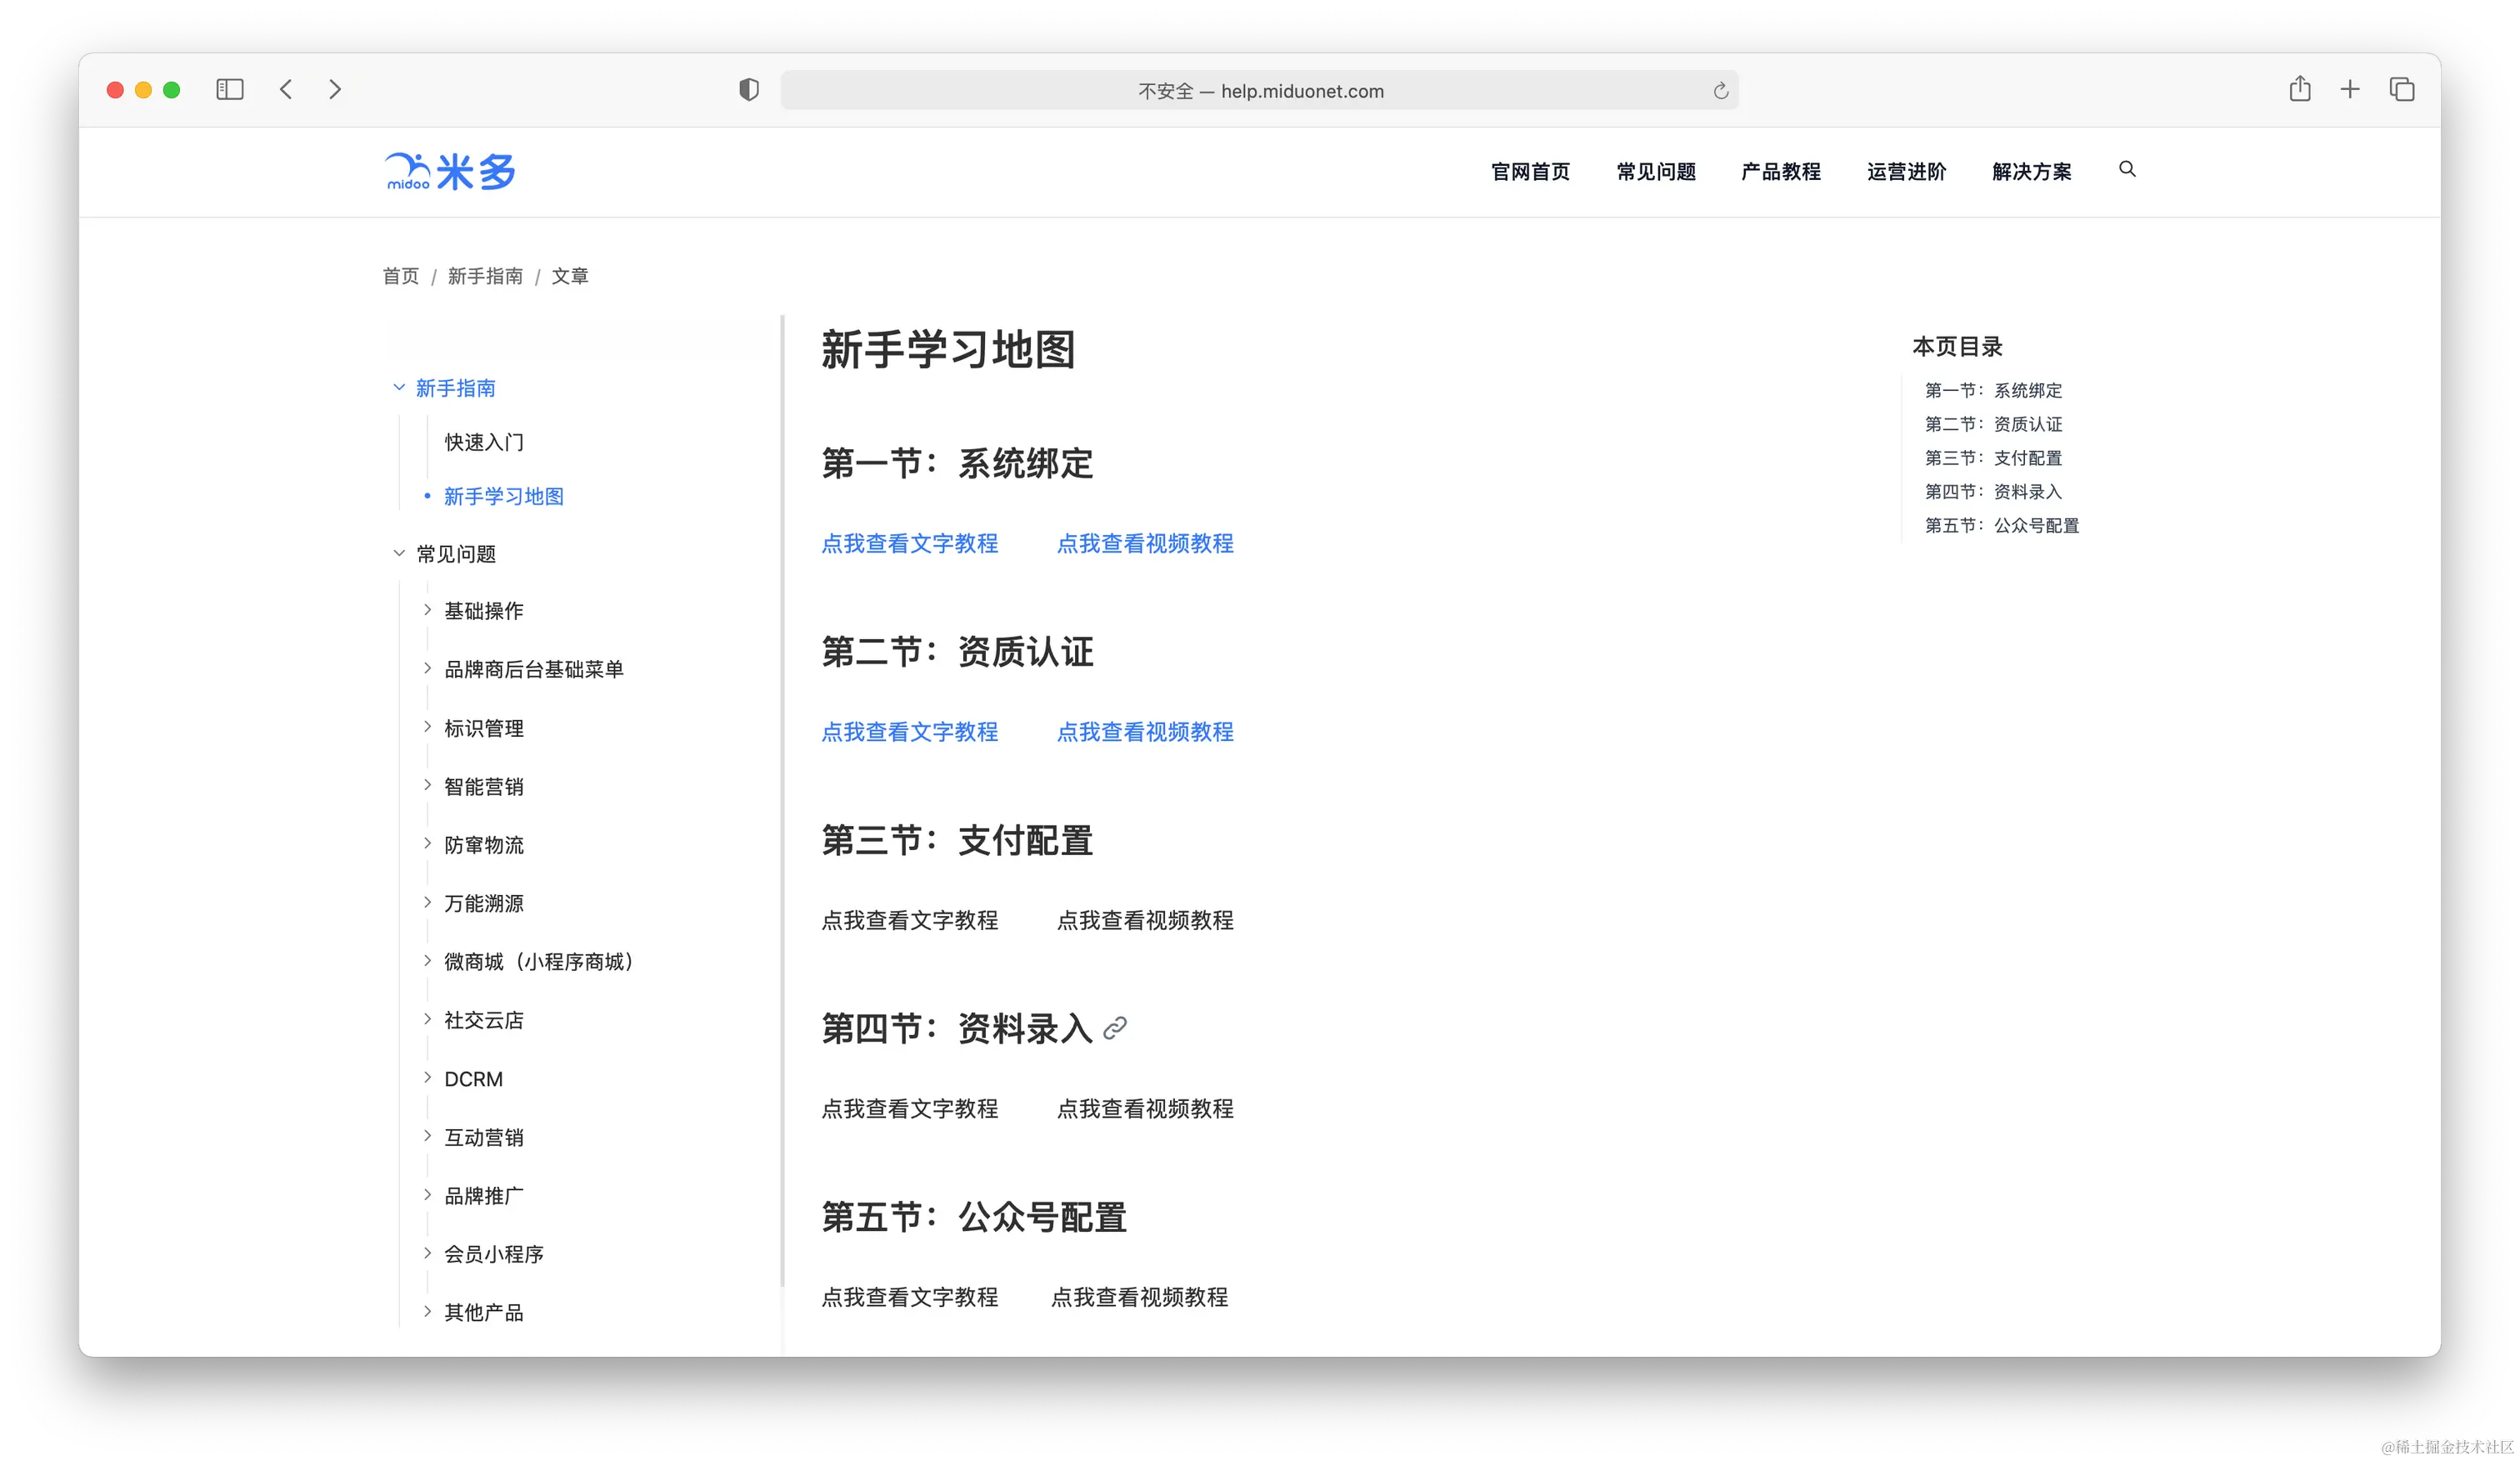
Task: Go back with the browser back arrow
Action: [286, 90]
